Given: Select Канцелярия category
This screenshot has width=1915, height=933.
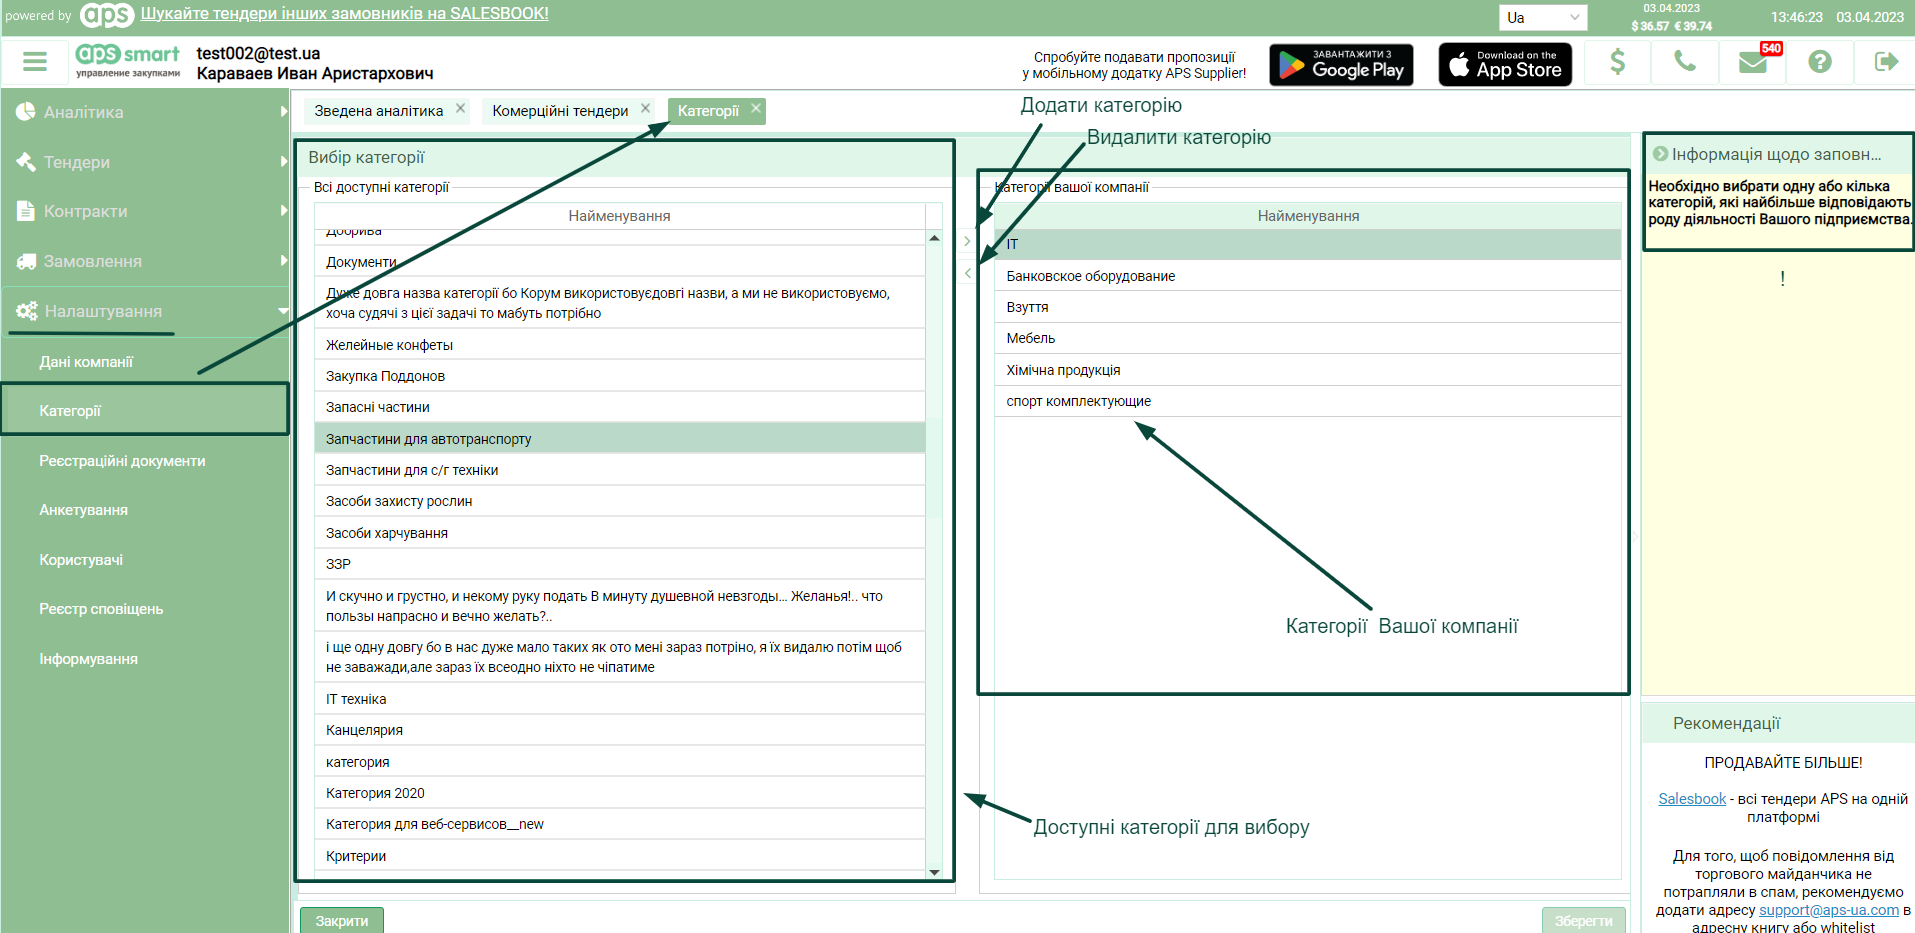Looking at the screenshot, I should click(620, 730).
